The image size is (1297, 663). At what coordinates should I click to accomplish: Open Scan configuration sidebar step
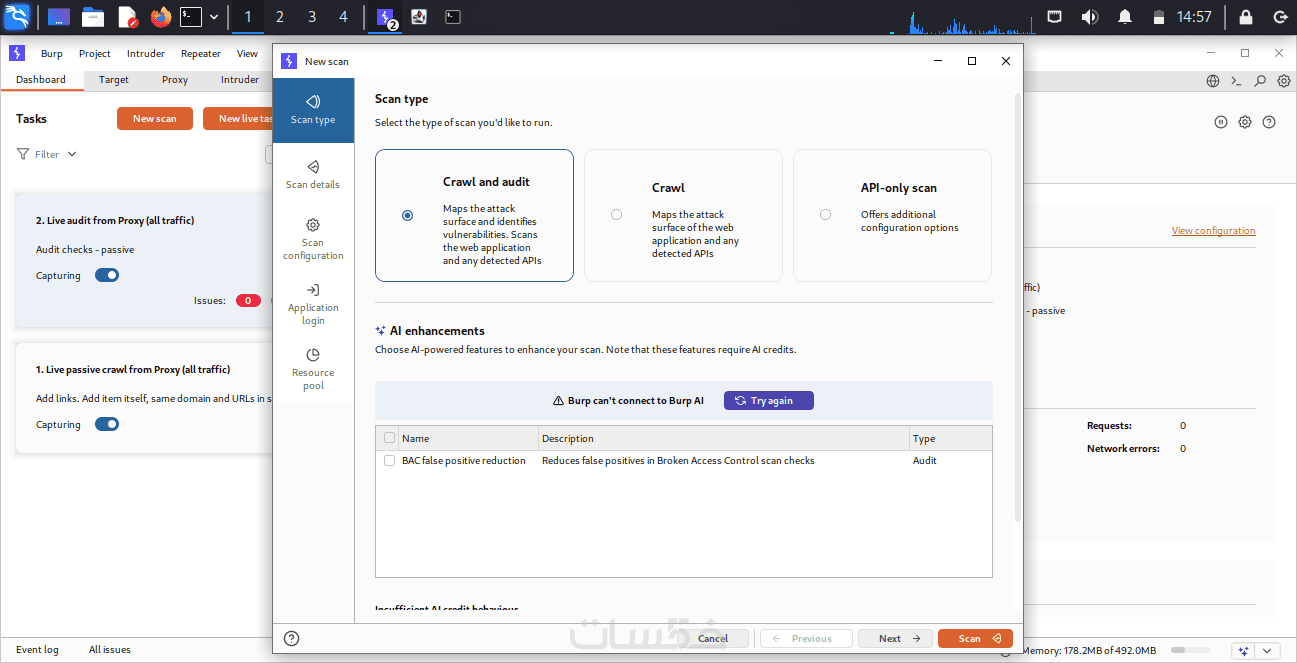(313, 240)
